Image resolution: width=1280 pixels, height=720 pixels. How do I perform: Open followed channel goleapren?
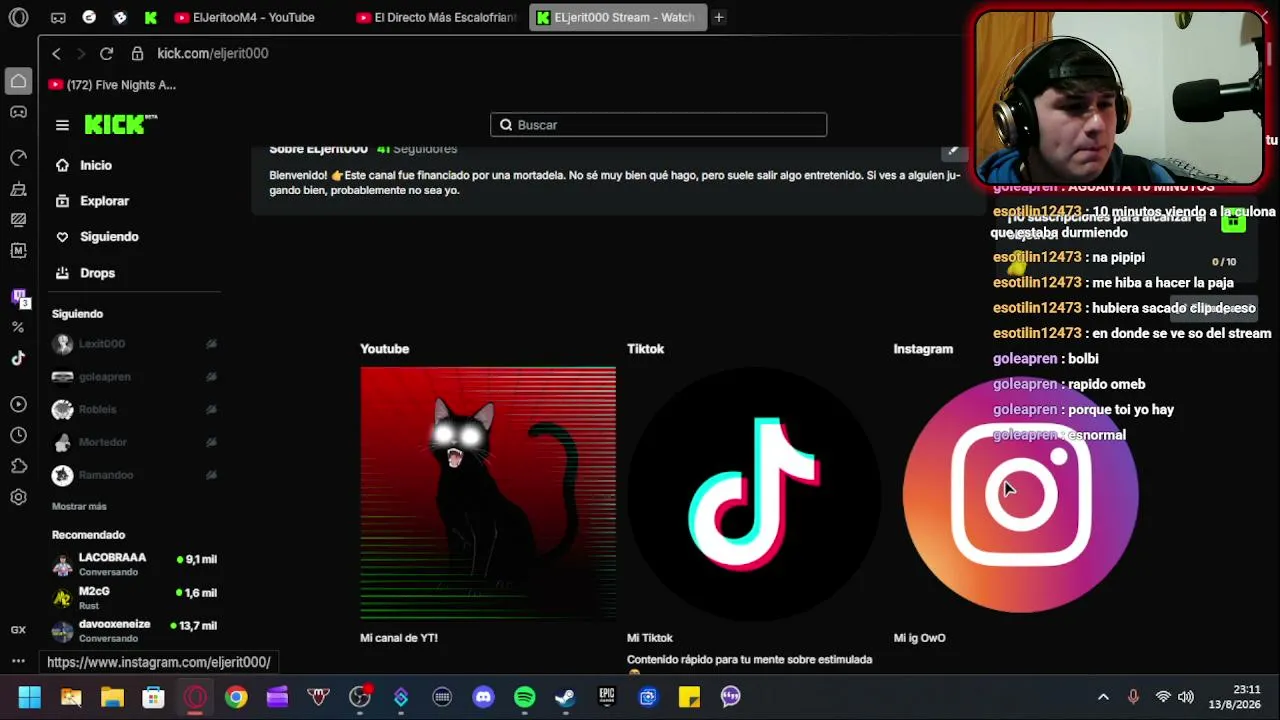(x=135, y=377)
